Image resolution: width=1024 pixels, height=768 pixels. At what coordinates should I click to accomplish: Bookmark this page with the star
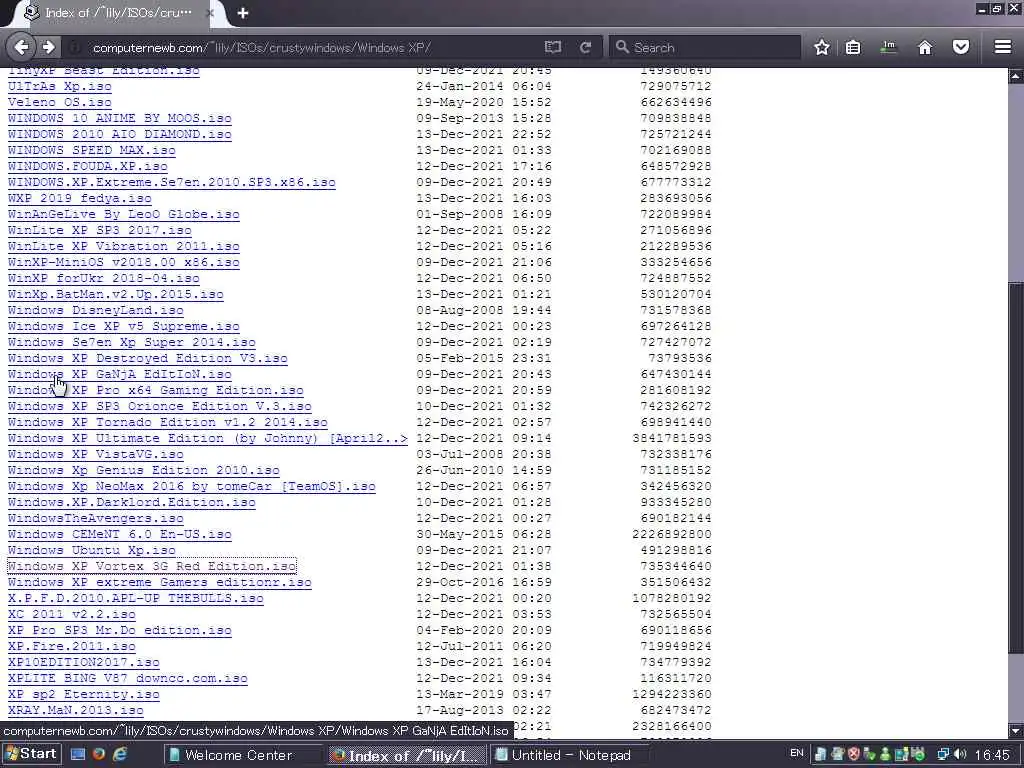pyautogui.click(x=822, y=47)
